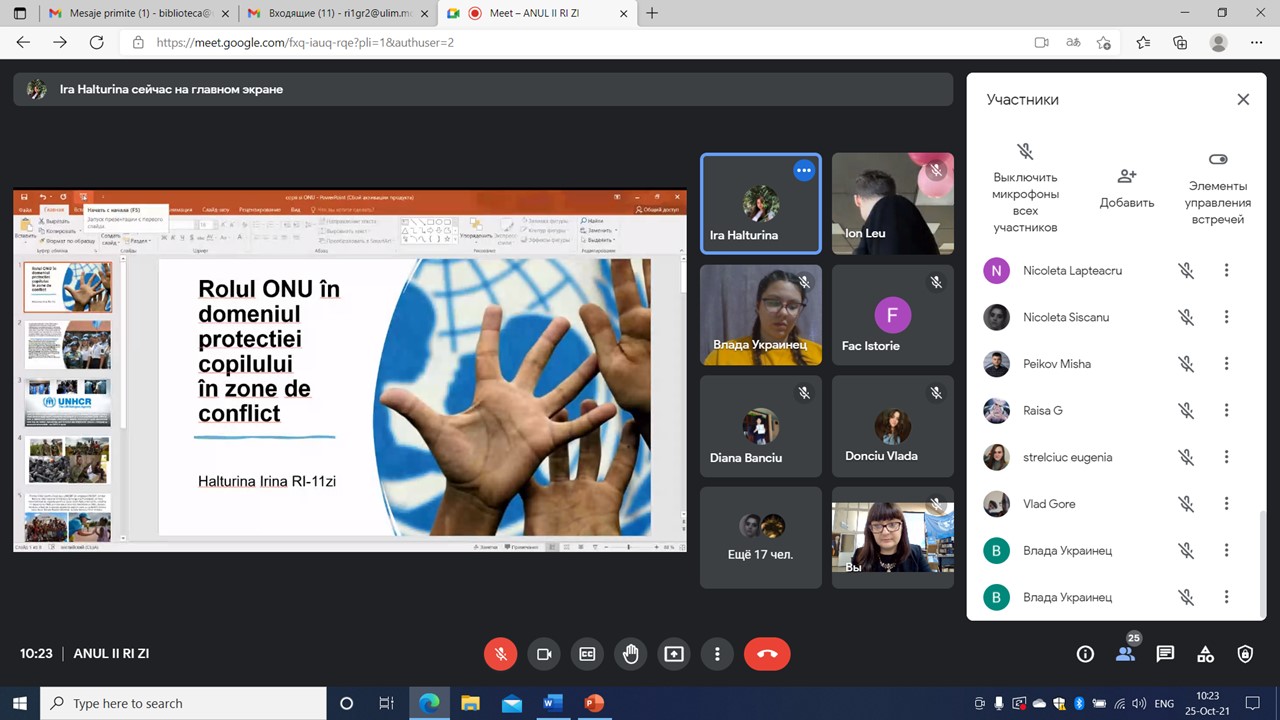Toggle the camera button in Meet controls
Image resolution: width=1280 pixels, height=720 pixels.
tap(544, 654)
